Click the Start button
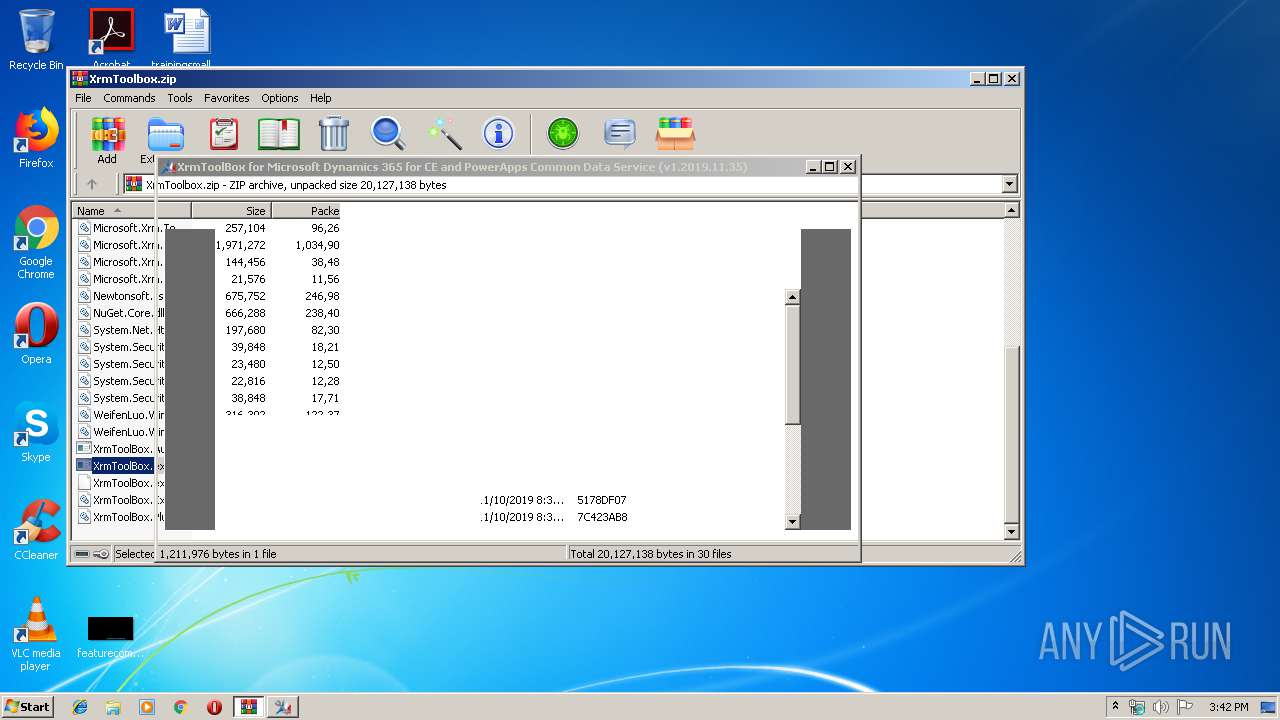The width and height of the screenshot is (1280, 720). pyautogui.click(x=27, y=707)
